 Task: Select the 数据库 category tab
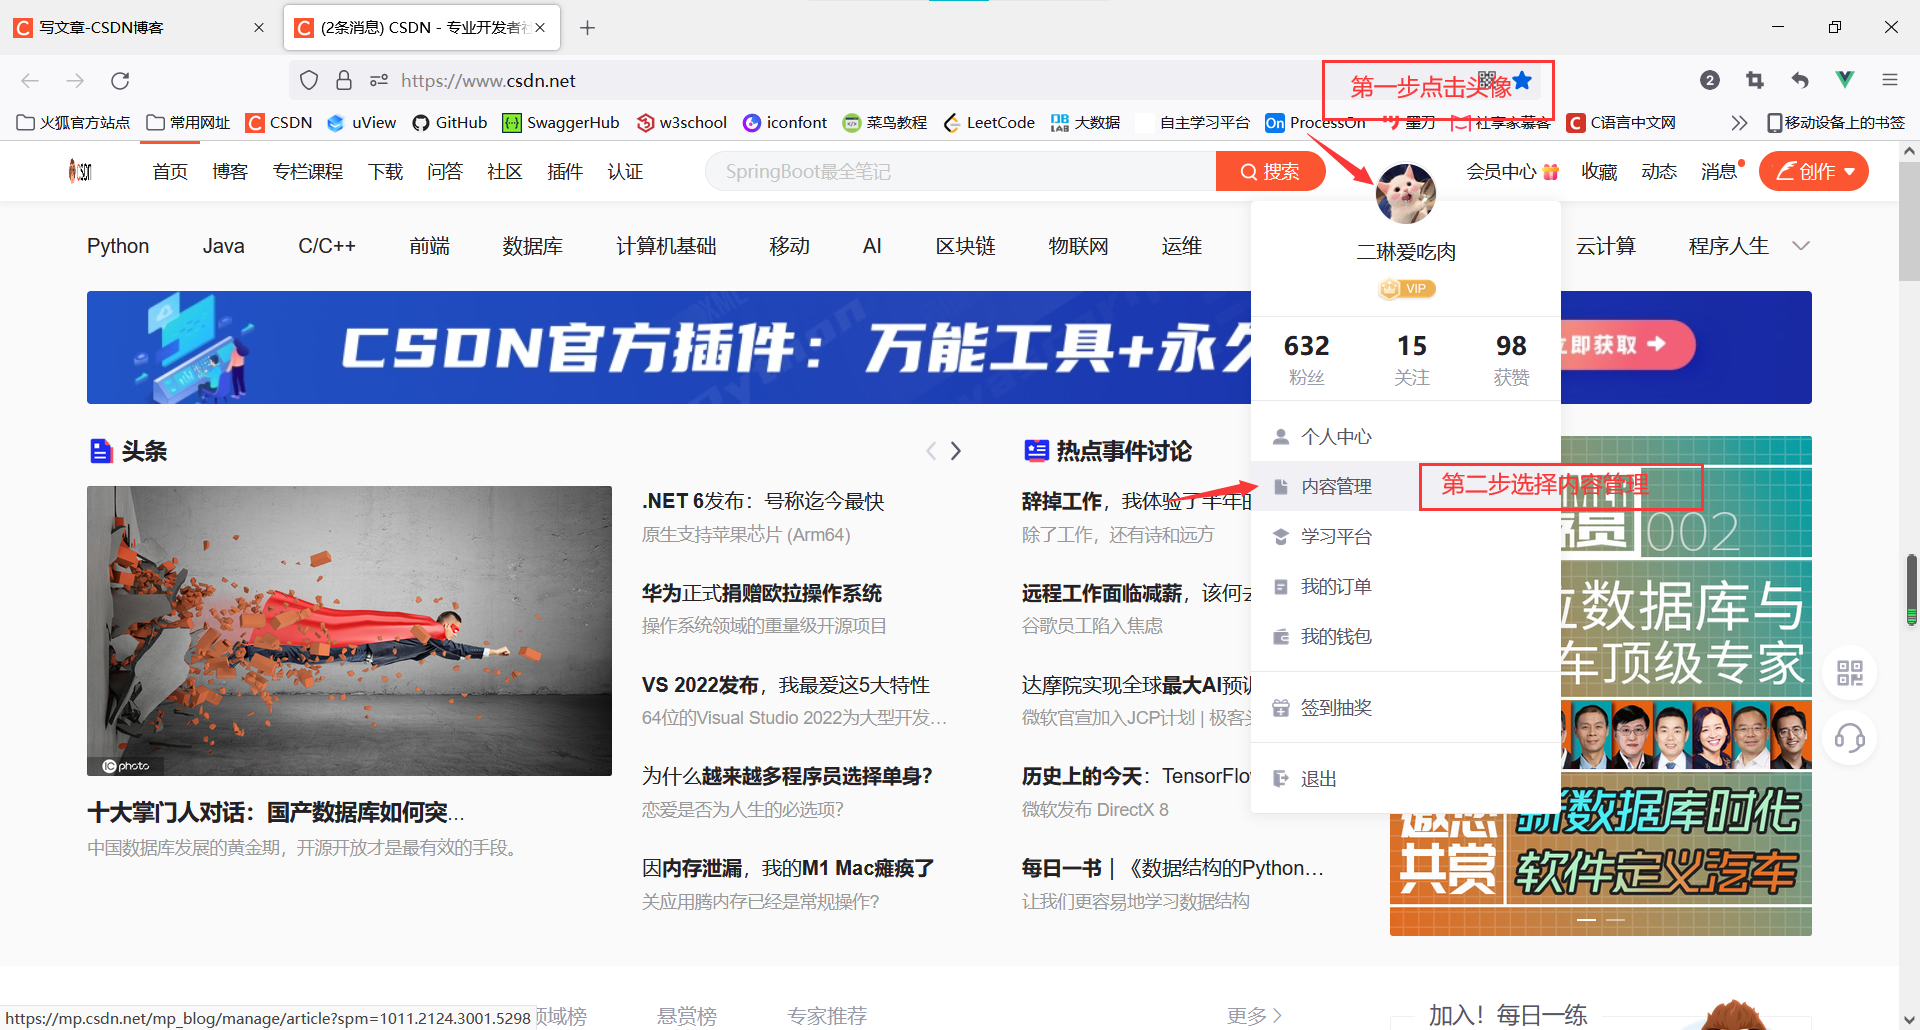click(x=532, y=246)
